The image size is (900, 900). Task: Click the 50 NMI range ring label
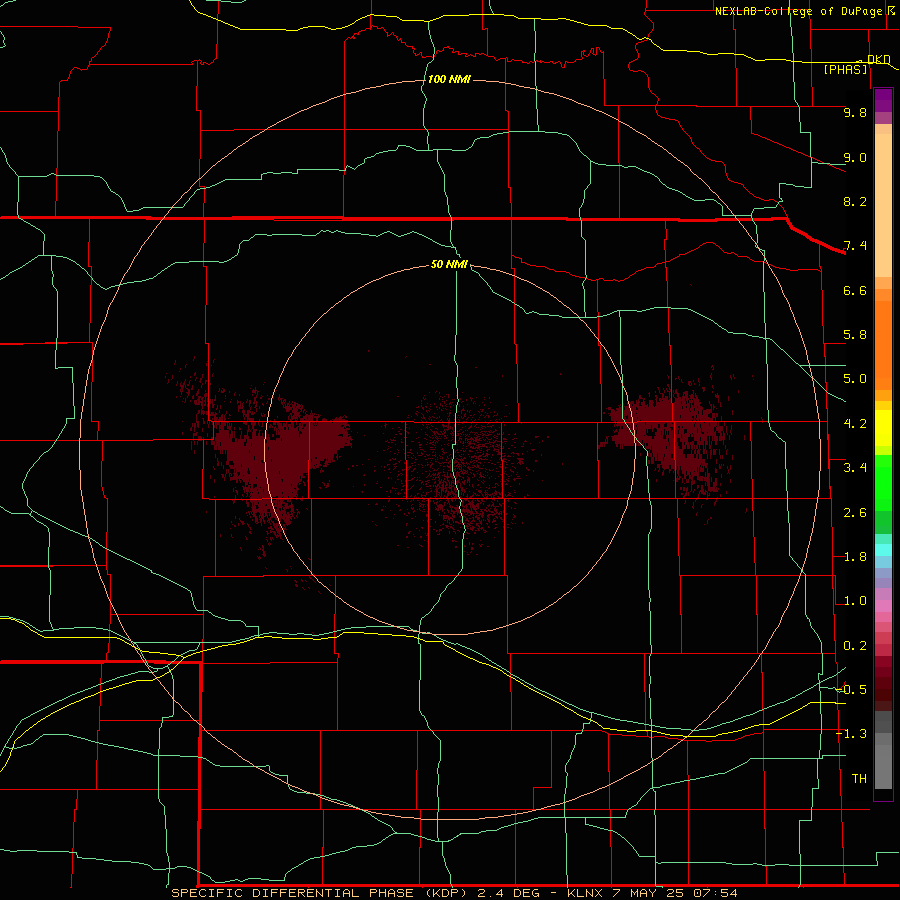449,265
